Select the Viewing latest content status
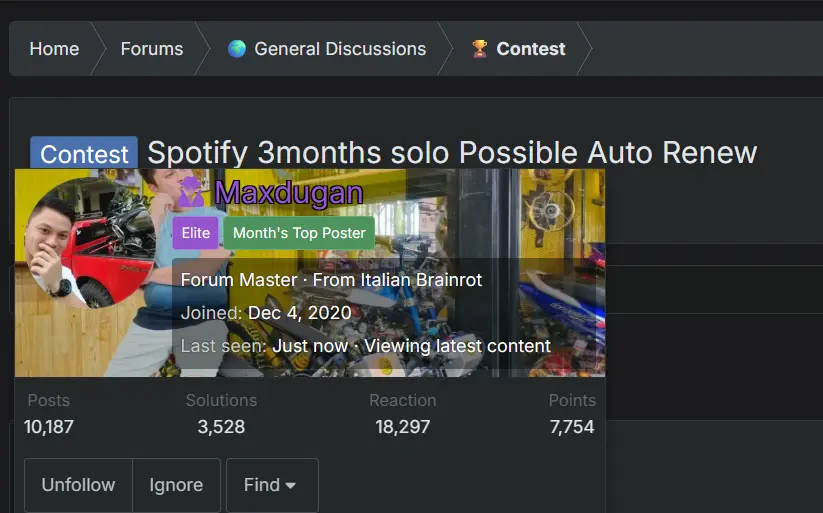The image size is (823, 513). pos(457,346)
